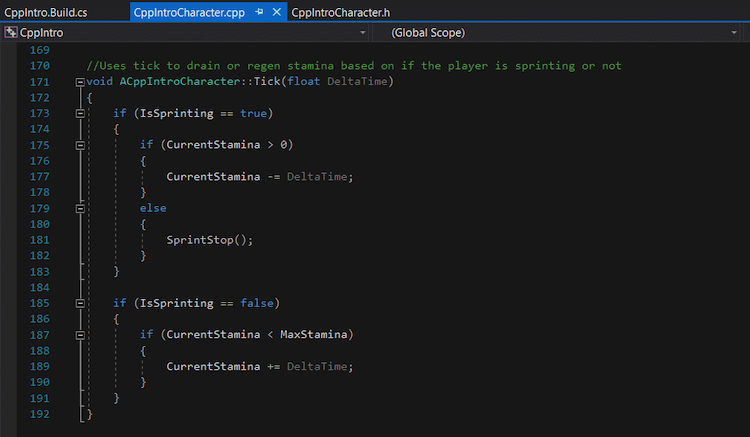This screenshot has height=437, width=750.
Task: Click CurrentStamina in the line 187 condition
Action: click(213, 334)
